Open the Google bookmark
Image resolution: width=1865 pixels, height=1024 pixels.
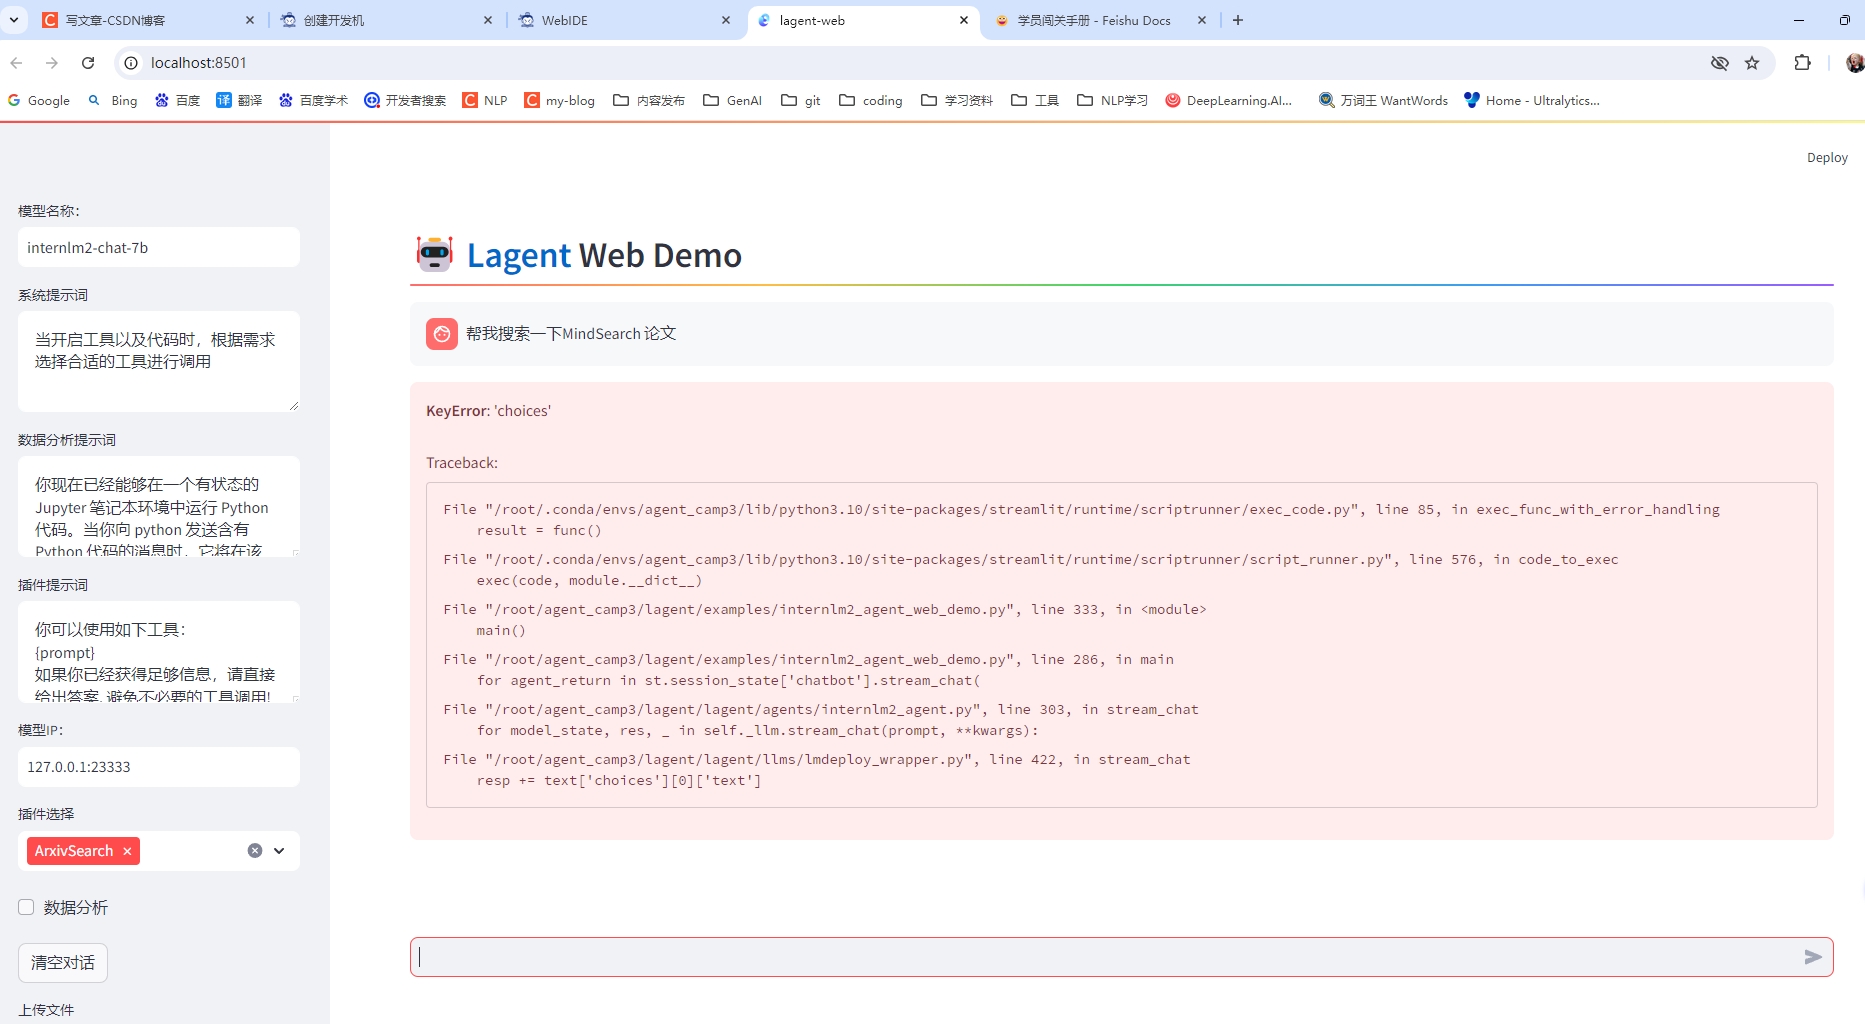point(39,100)
